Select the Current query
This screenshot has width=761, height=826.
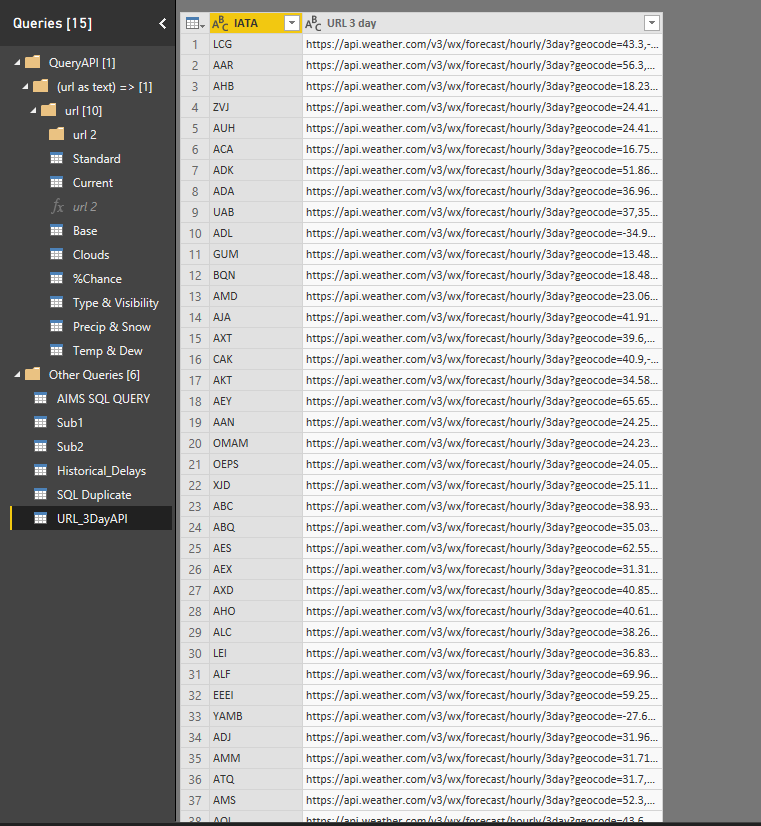[93, 183]
